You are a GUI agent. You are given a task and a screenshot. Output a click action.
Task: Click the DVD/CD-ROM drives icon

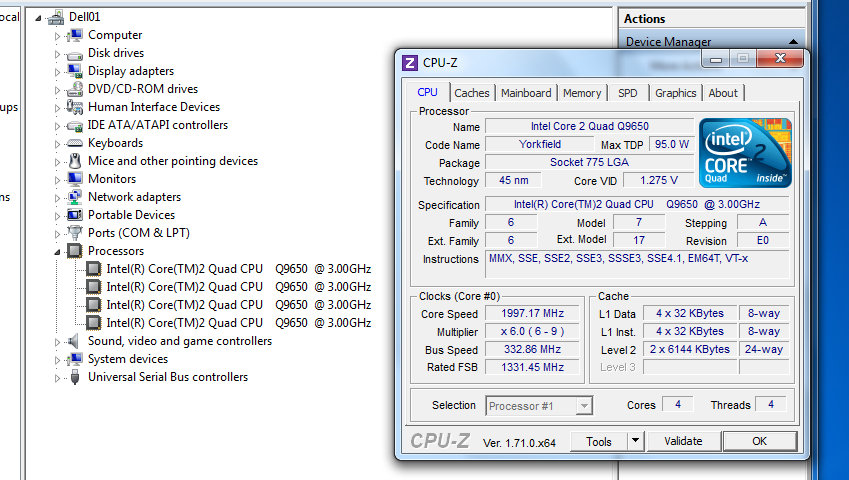pyautogui.click(x=74, y=89)
